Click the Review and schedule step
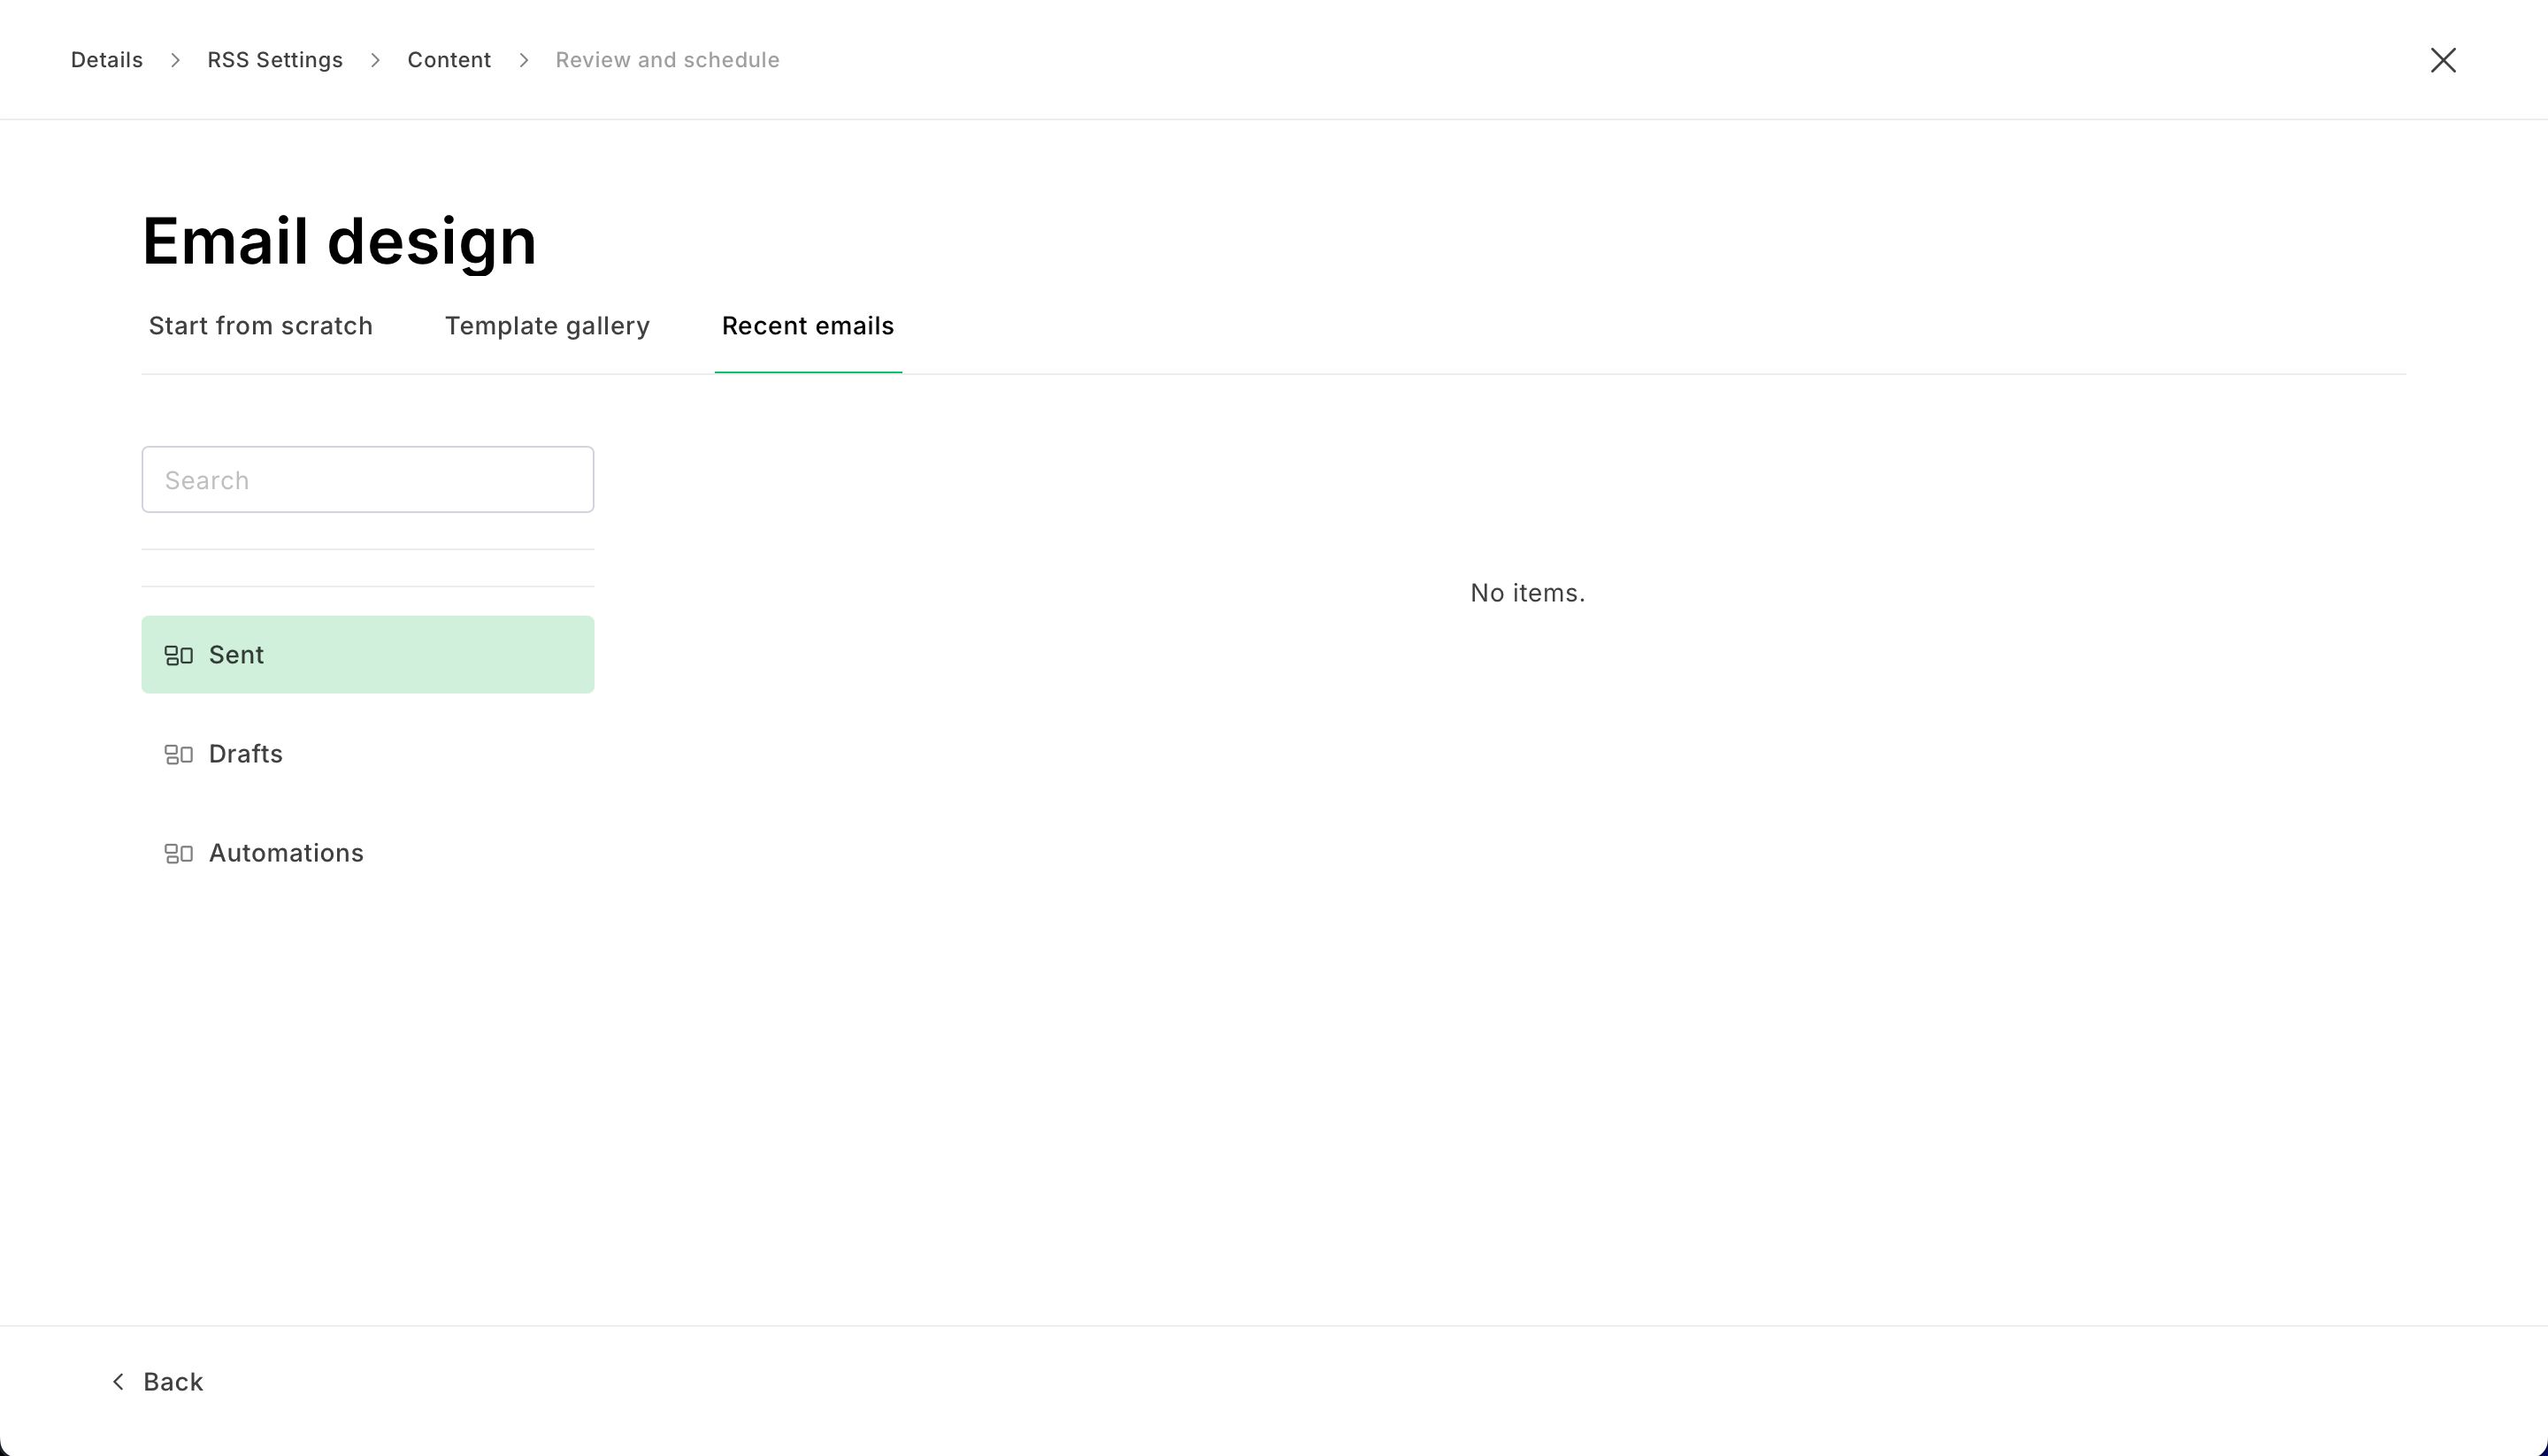 click(x=667, y=60)
